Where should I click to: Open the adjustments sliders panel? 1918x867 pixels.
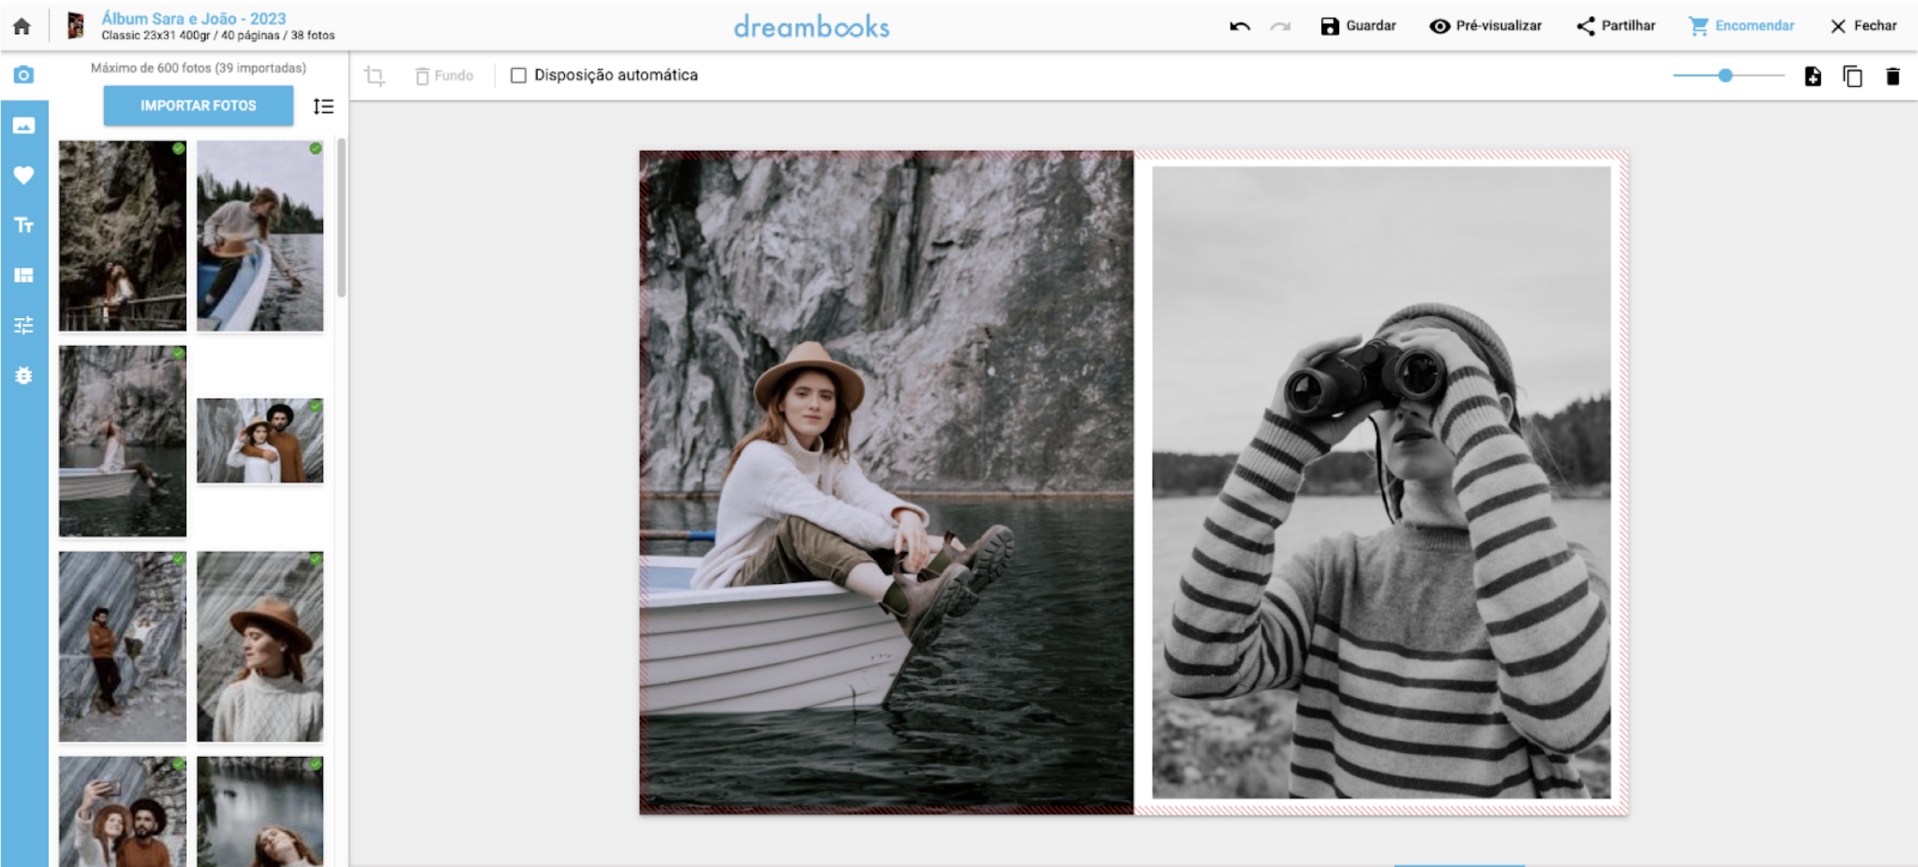(x=24, y=325)
